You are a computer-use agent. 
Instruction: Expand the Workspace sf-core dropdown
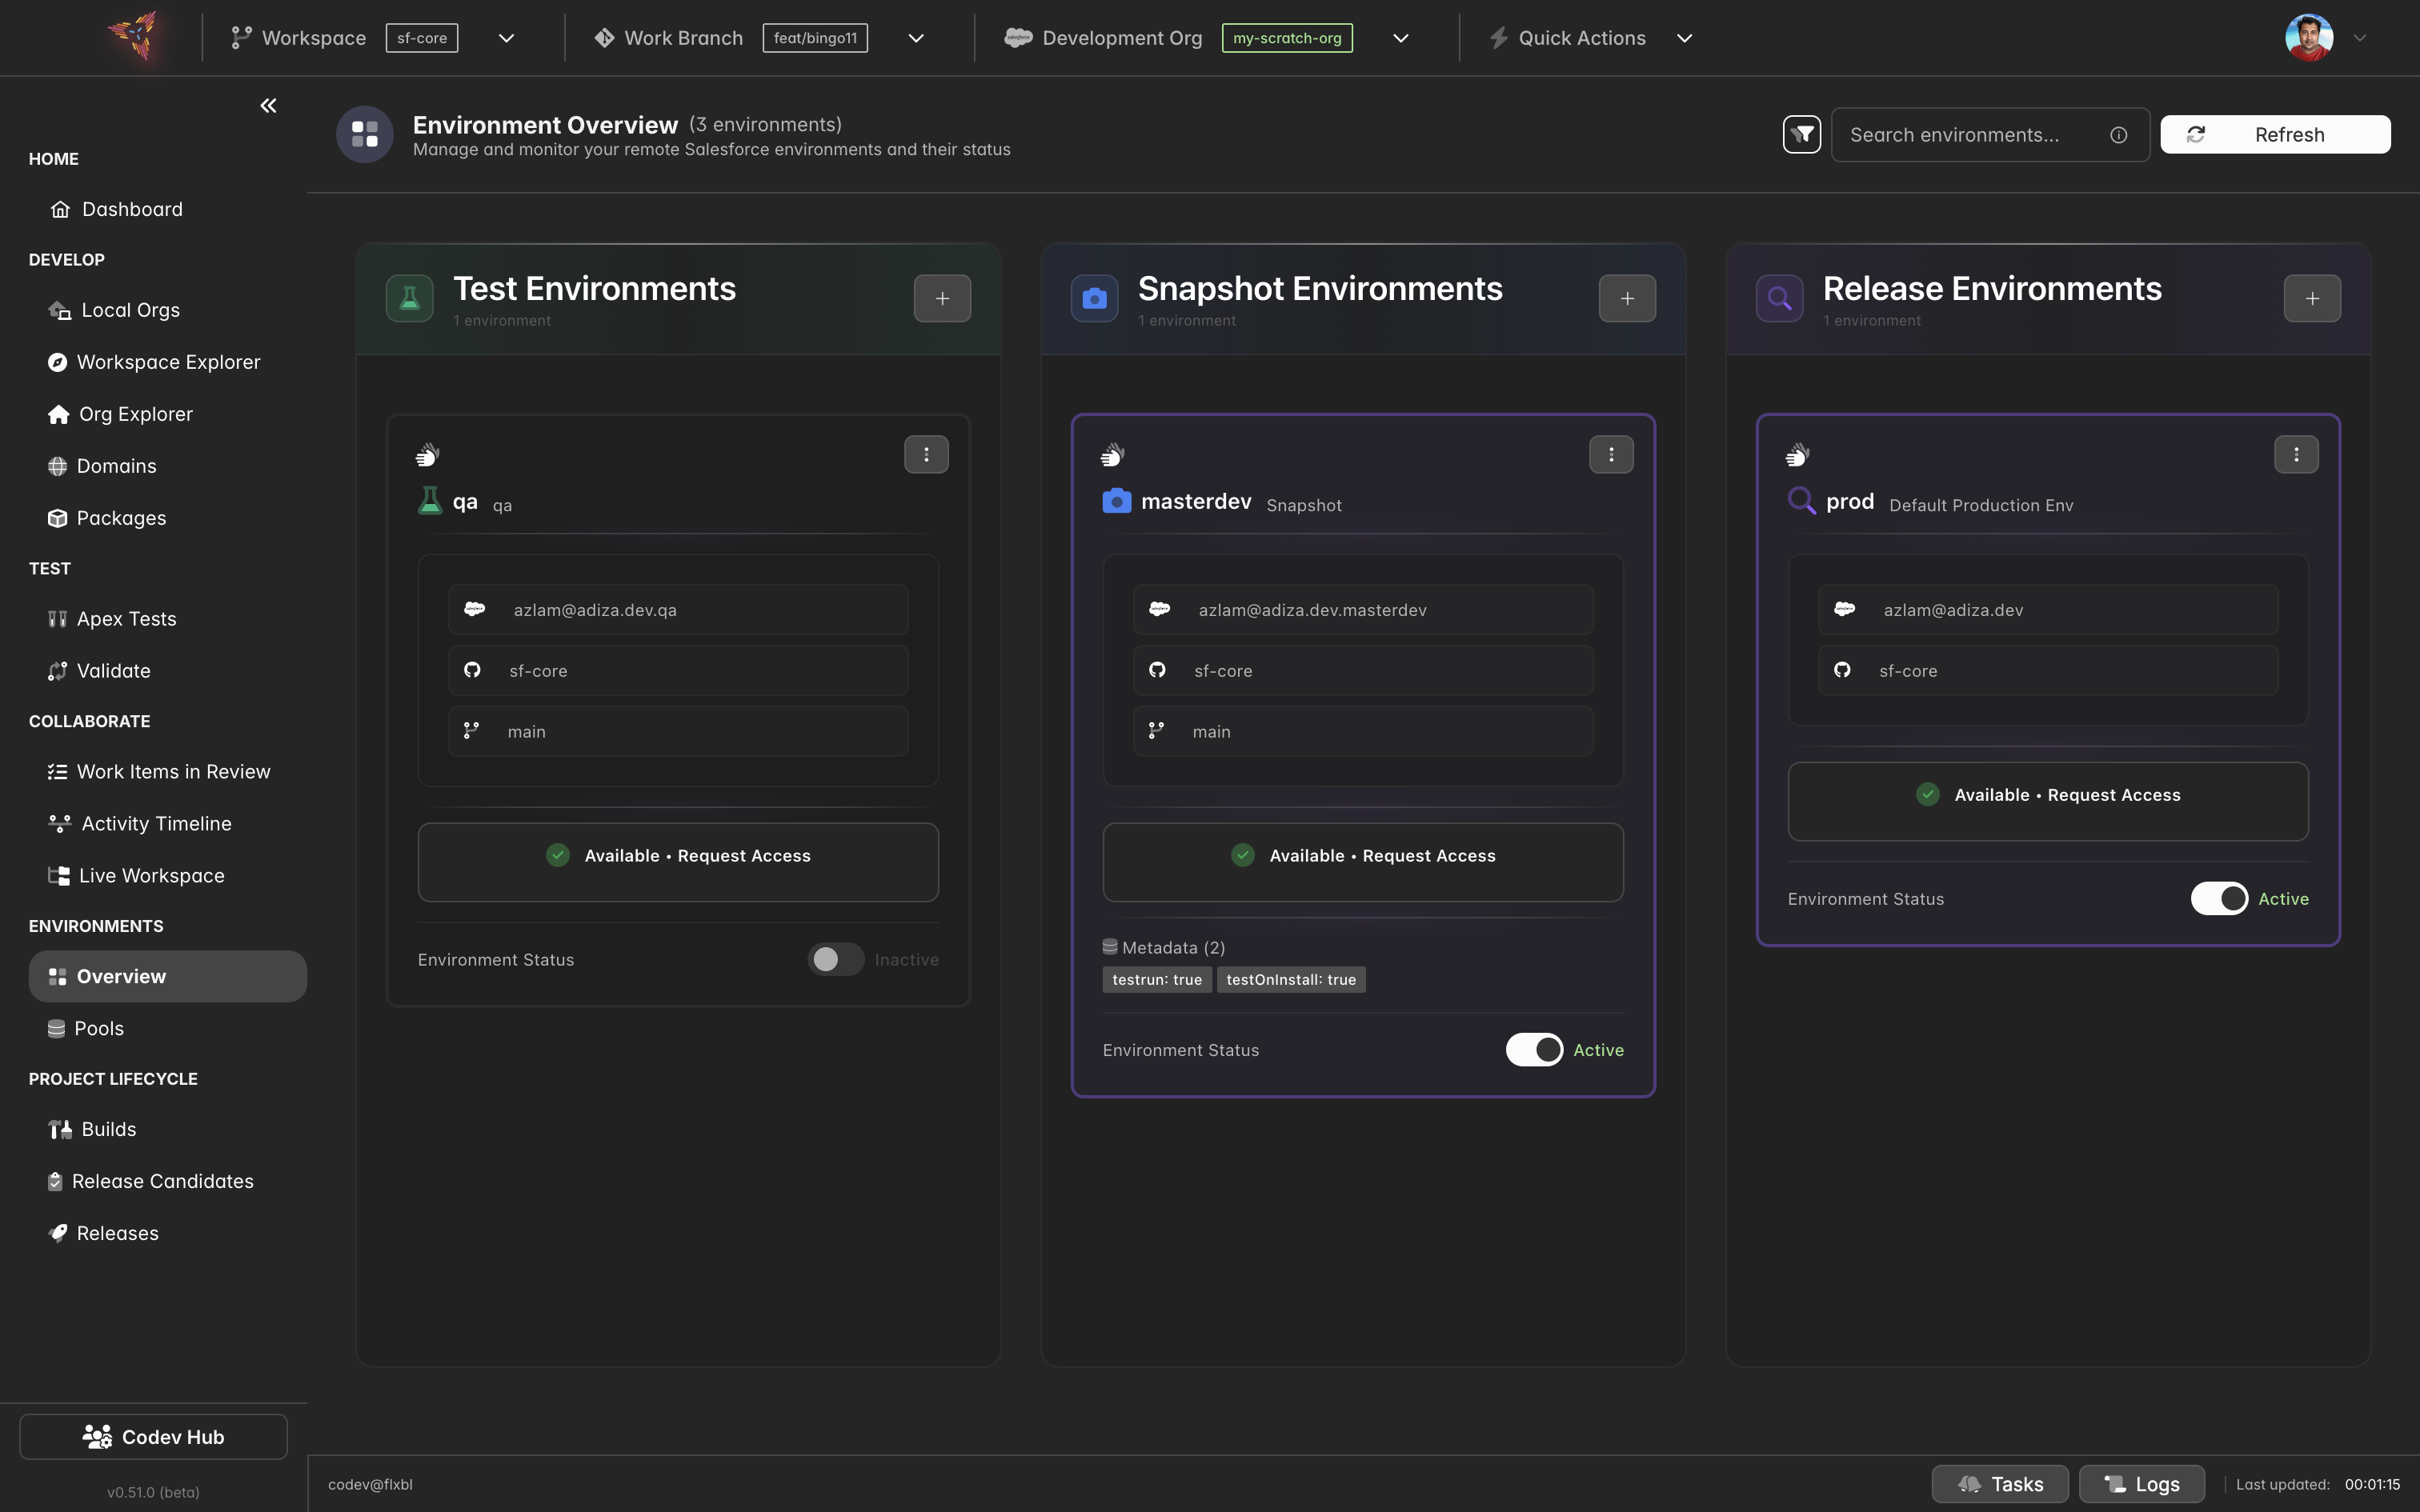(x=506, y=38)
